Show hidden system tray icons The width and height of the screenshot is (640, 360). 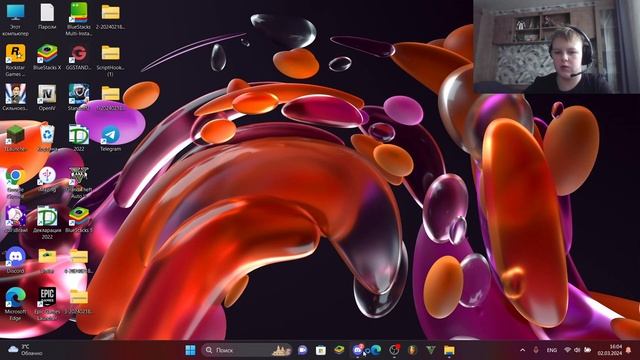[x=522, y=350]
